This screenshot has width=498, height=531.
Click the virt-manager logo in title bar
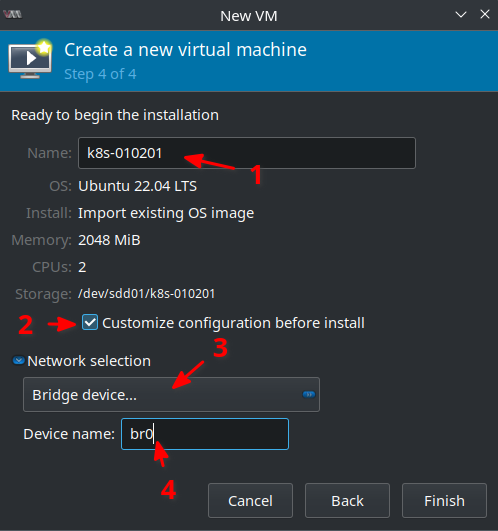tap(13, 15)
